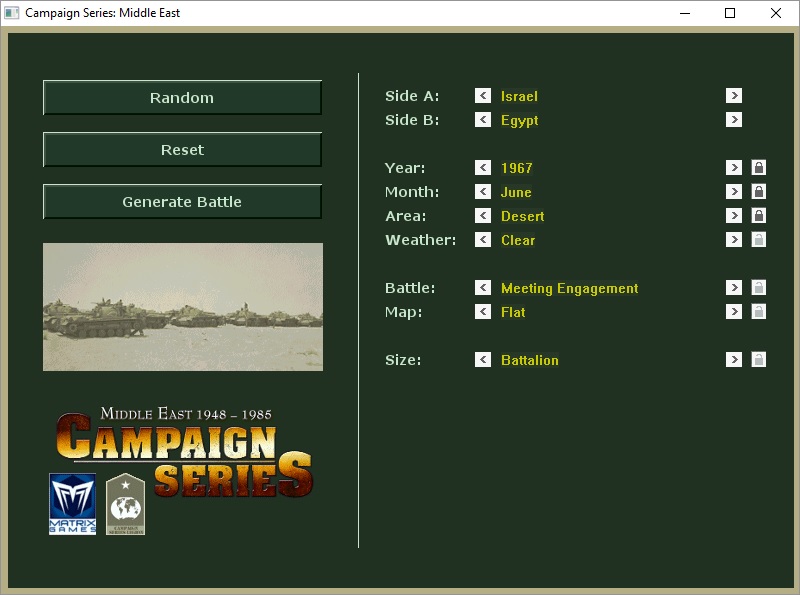Click the Campaign Series title logo

[185, 452]
